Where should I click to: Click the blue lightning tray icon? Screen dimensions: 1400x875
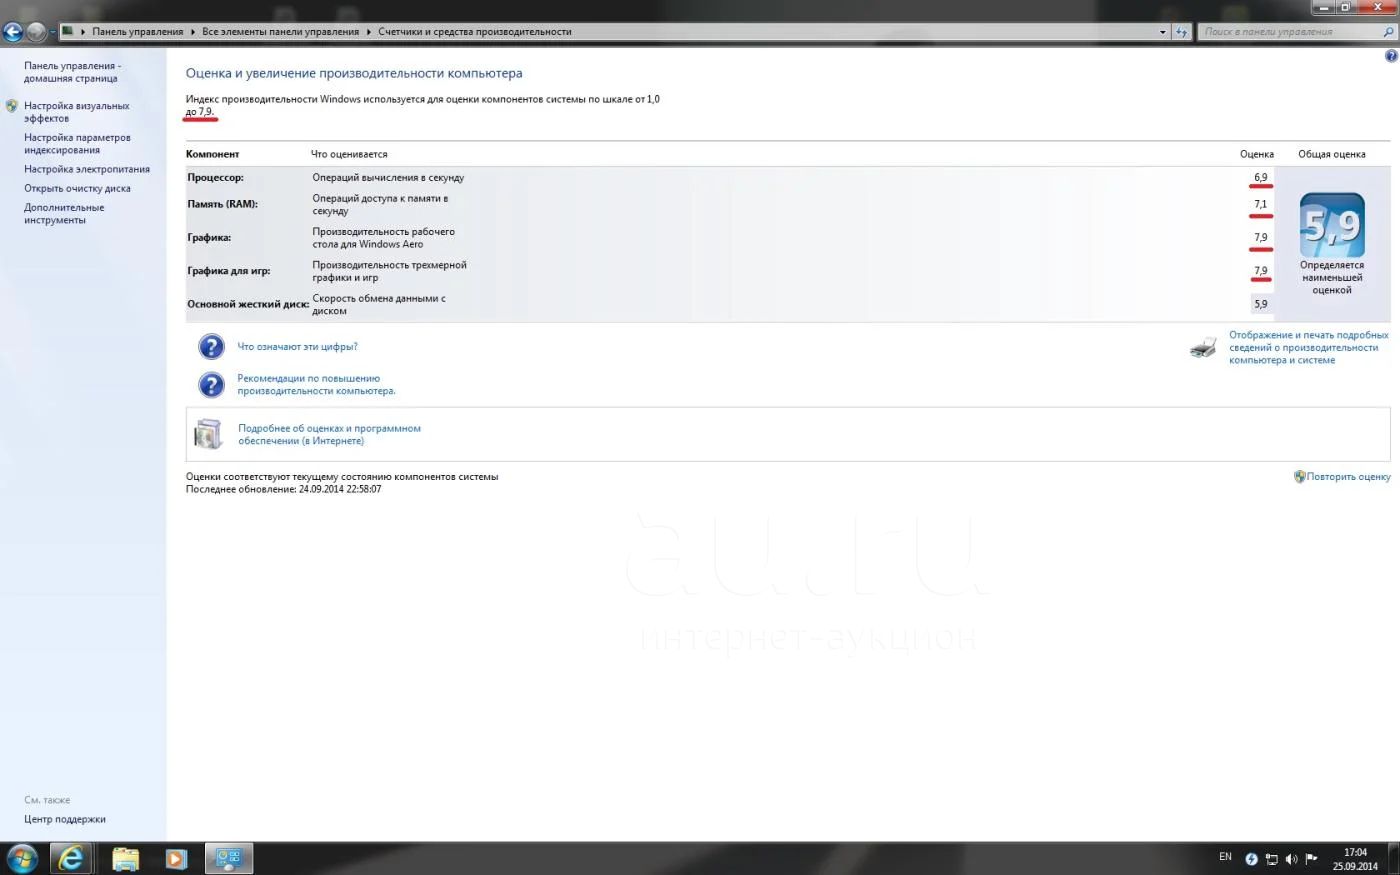click(1251, 859)
